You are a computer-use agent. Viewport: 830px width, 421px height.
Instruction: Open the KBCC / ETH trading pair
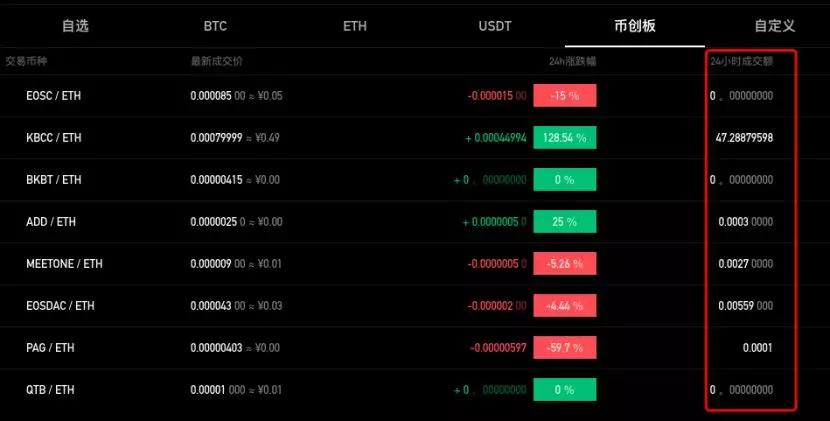(x=54, y=138)
